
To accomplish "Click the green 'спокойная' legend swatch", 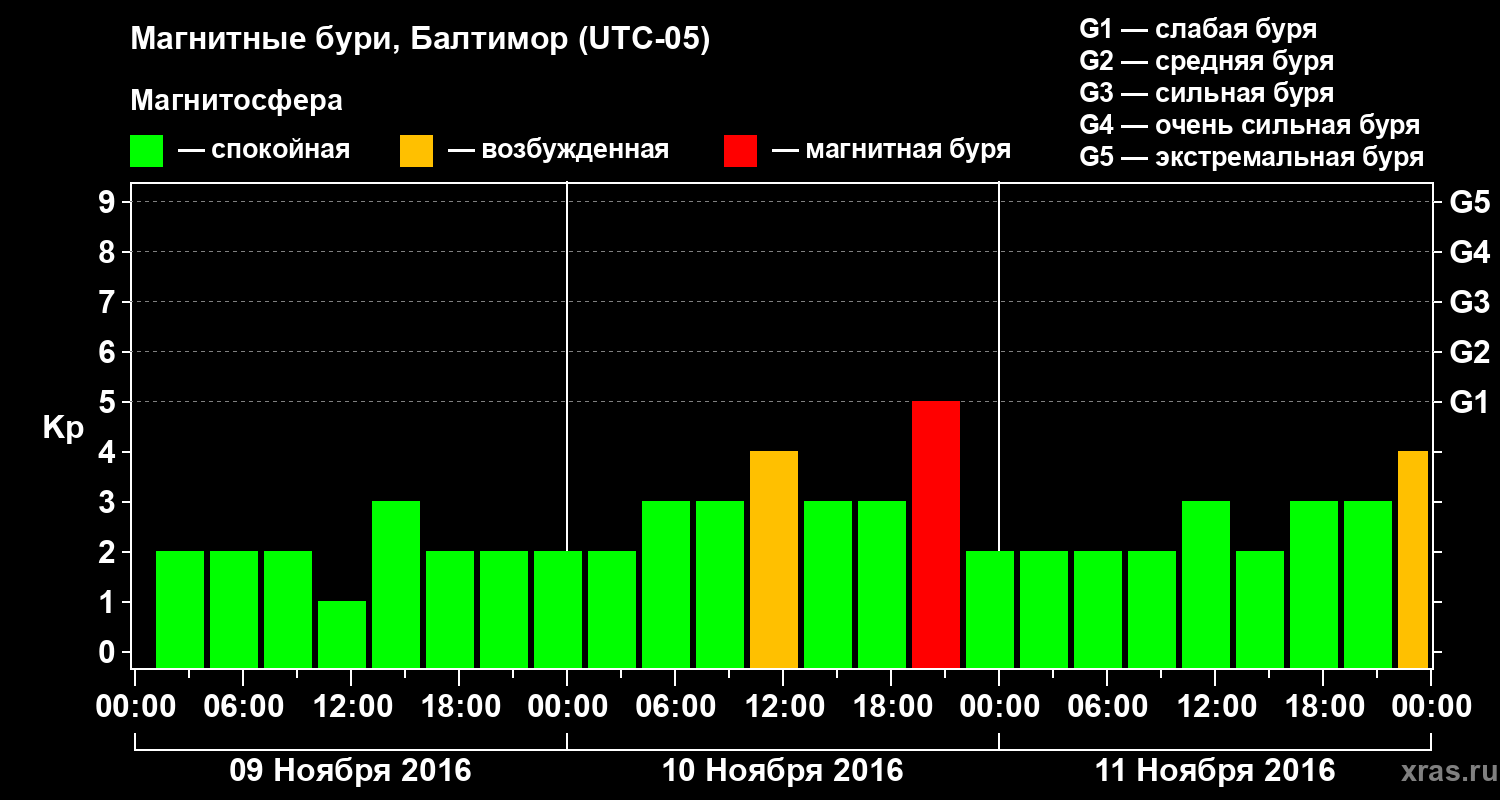I will 146,151.
